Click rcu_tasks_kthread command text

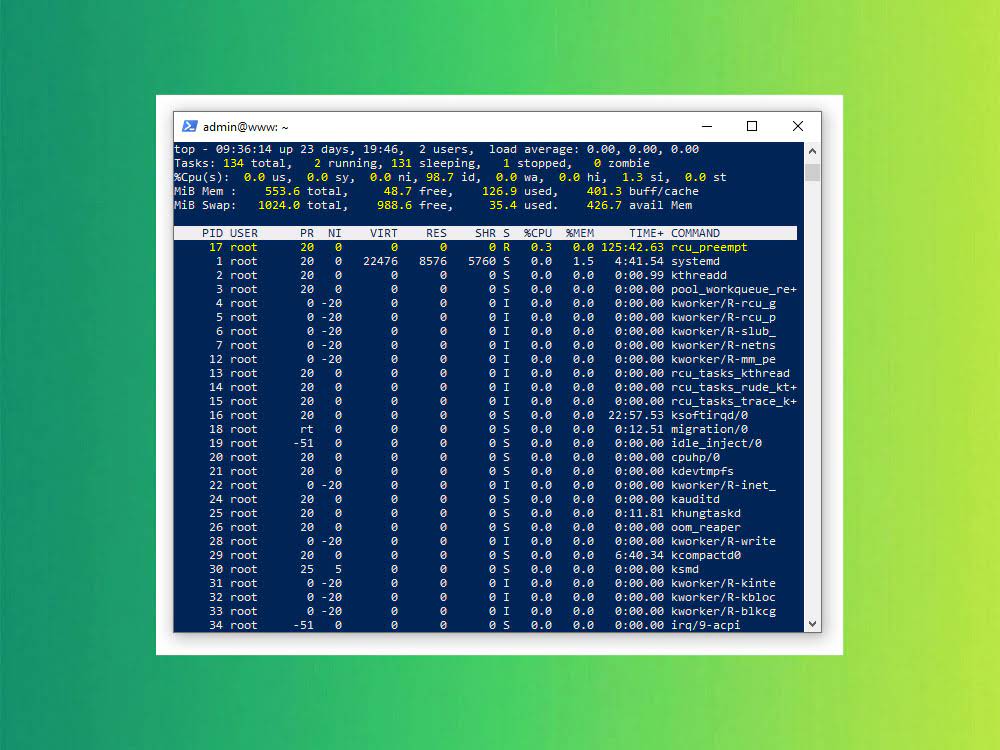730,374
